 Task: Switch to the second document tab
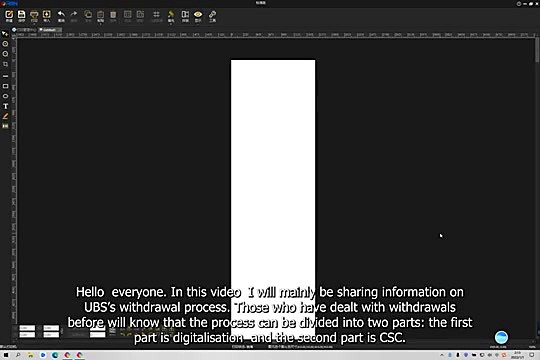(50, 30)
